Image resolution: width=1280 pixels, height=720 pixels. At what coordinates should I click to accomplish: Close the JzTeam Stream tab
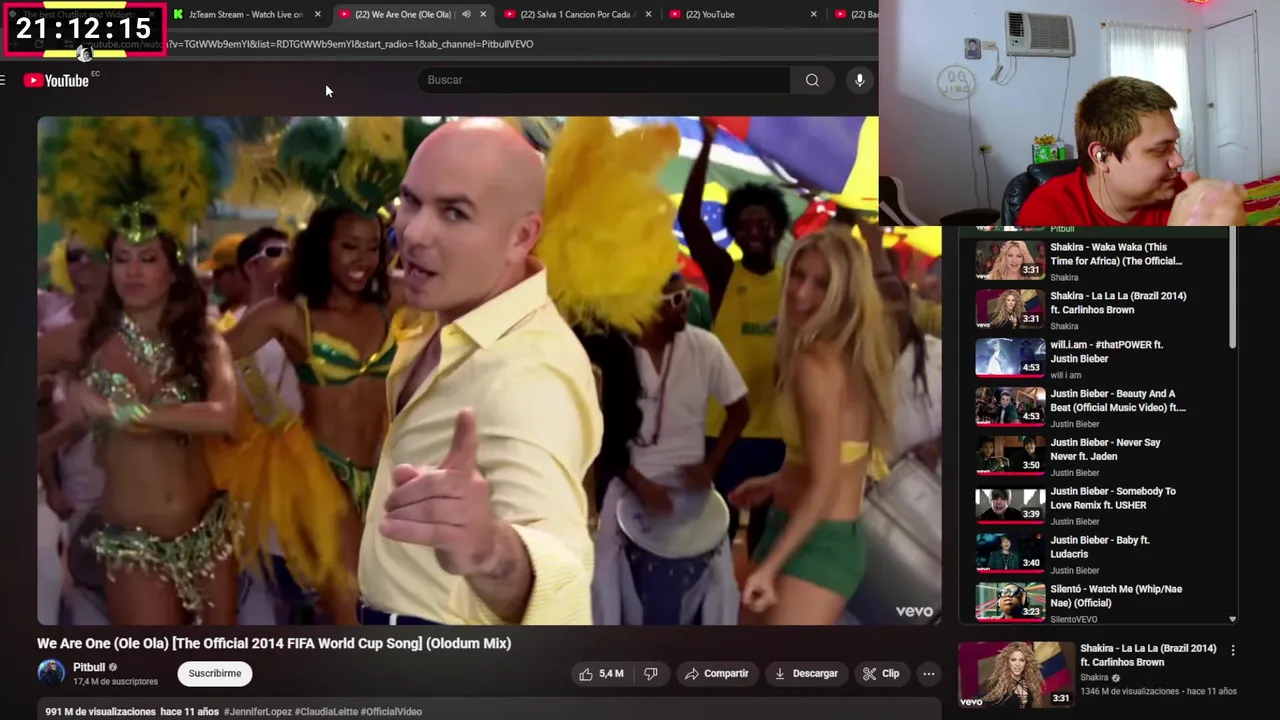coord(318,14)
